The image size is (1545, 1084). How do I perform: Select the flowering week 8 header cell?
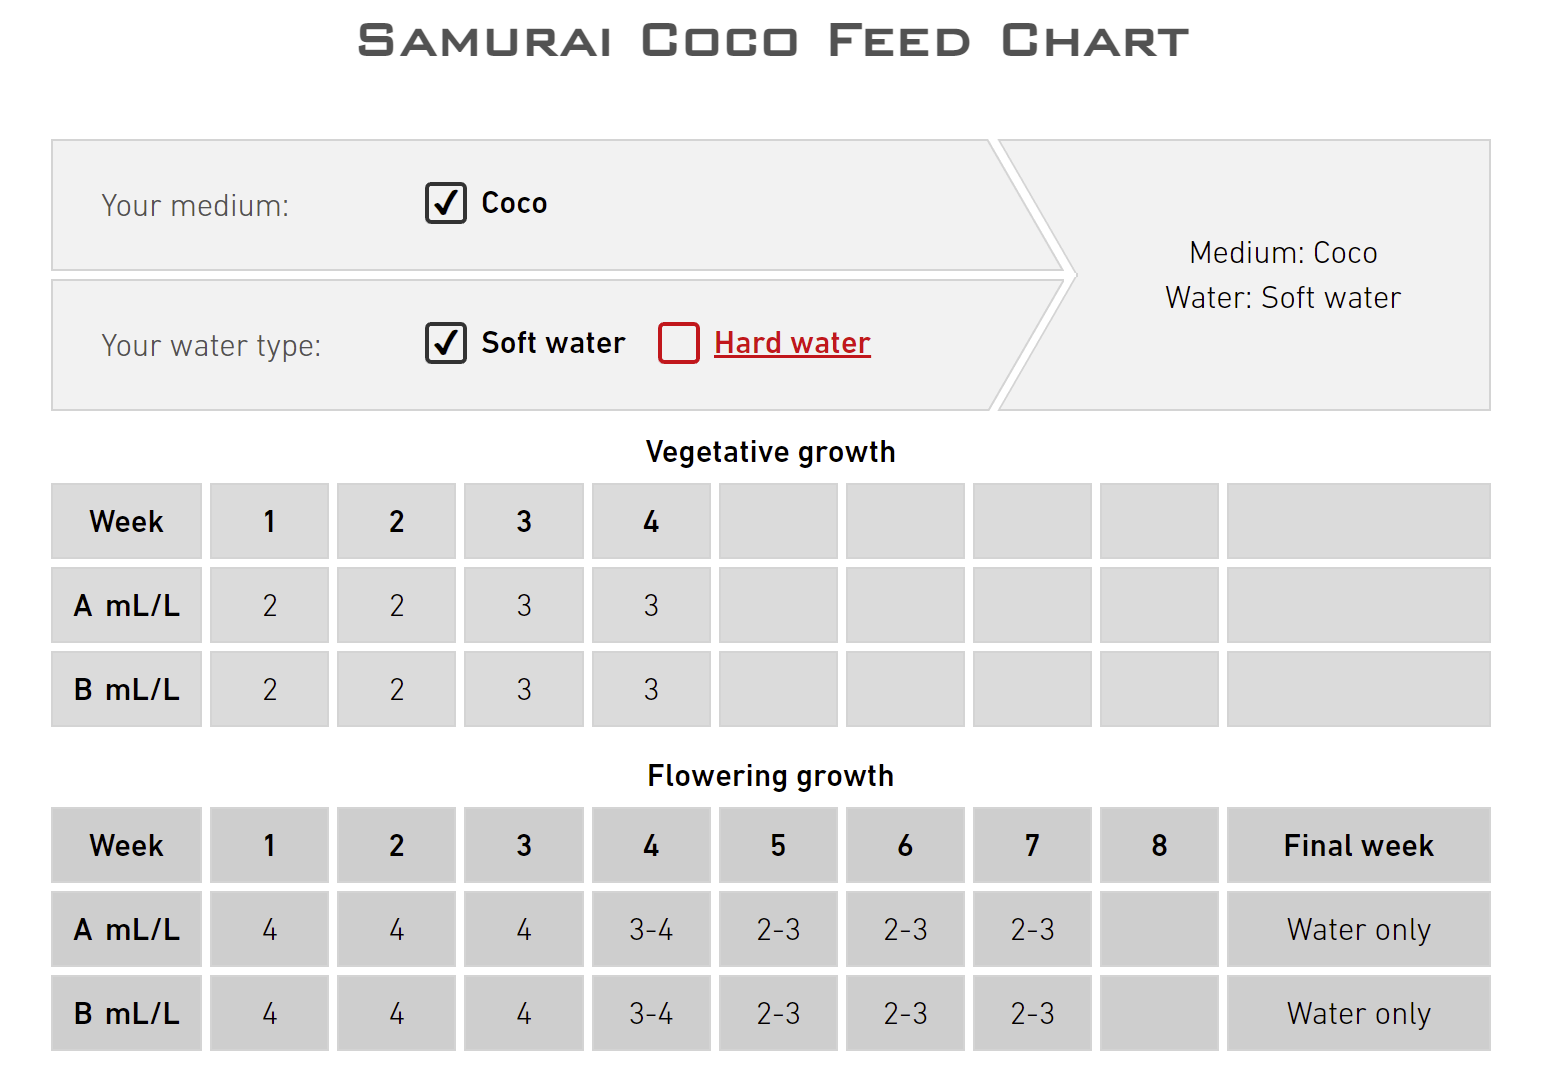click(x=1159, y=846)
